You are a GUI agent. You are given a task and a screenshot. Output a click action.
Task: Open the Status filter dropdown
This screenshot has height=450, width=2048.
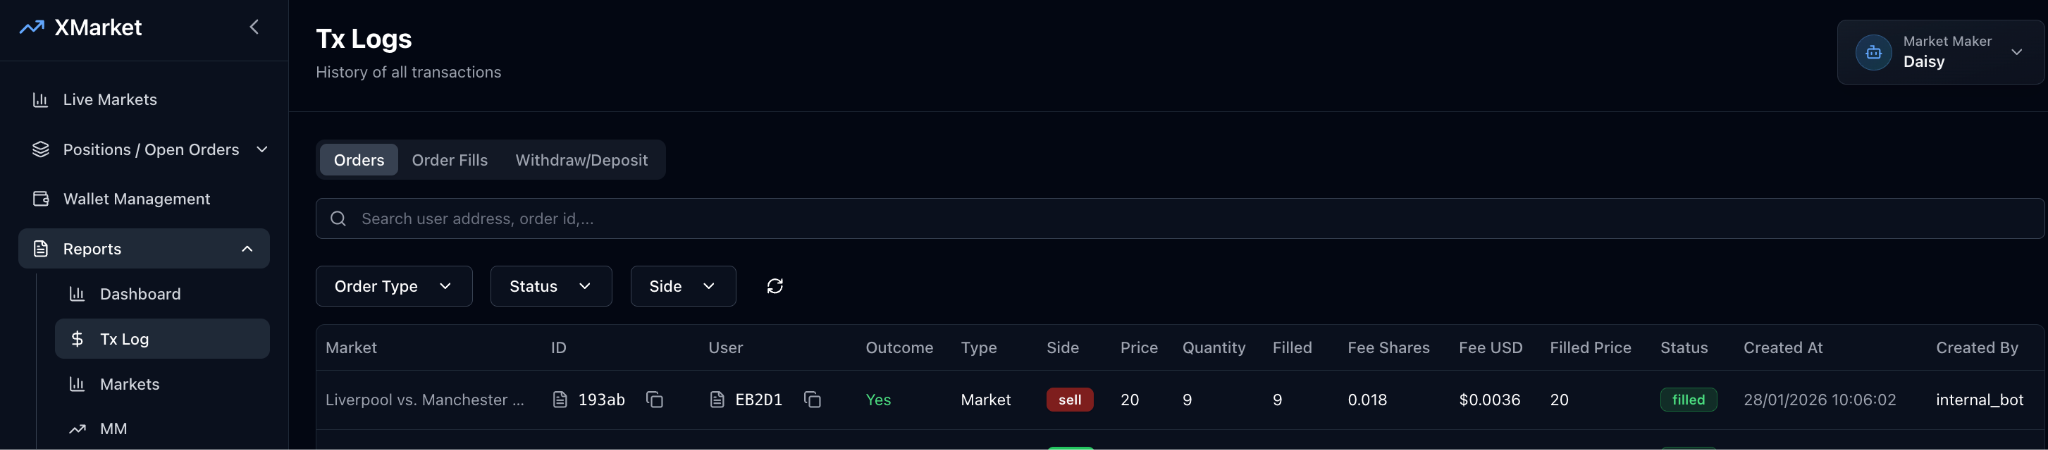pyautogui.click(x=550, y=286)
